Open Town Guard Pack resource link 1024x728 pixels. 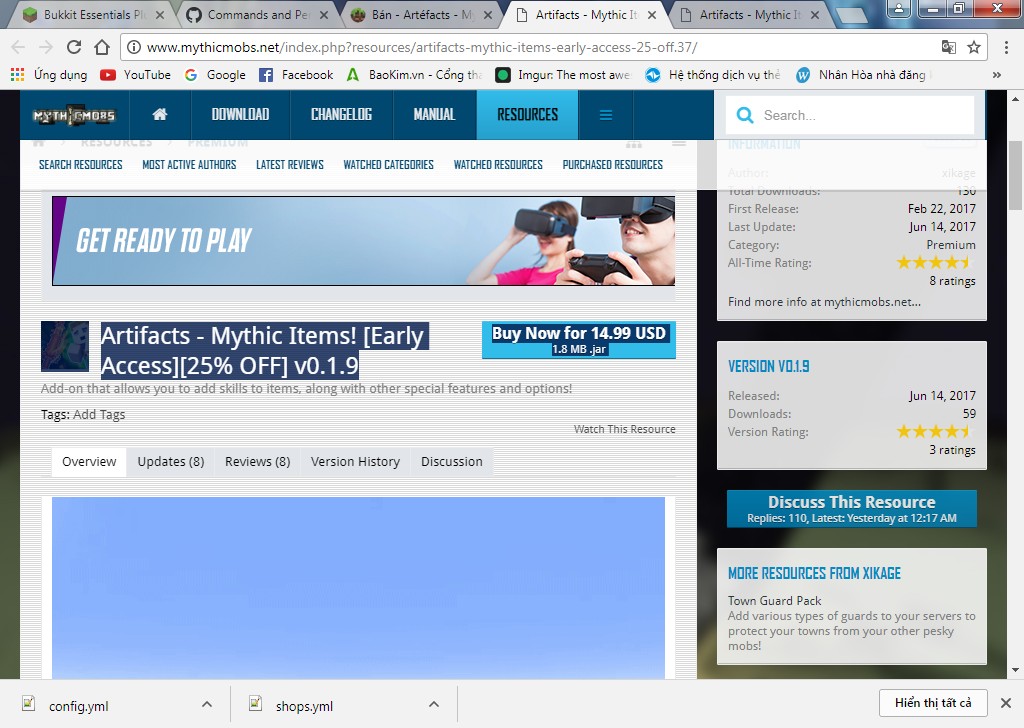pos(775,601)
